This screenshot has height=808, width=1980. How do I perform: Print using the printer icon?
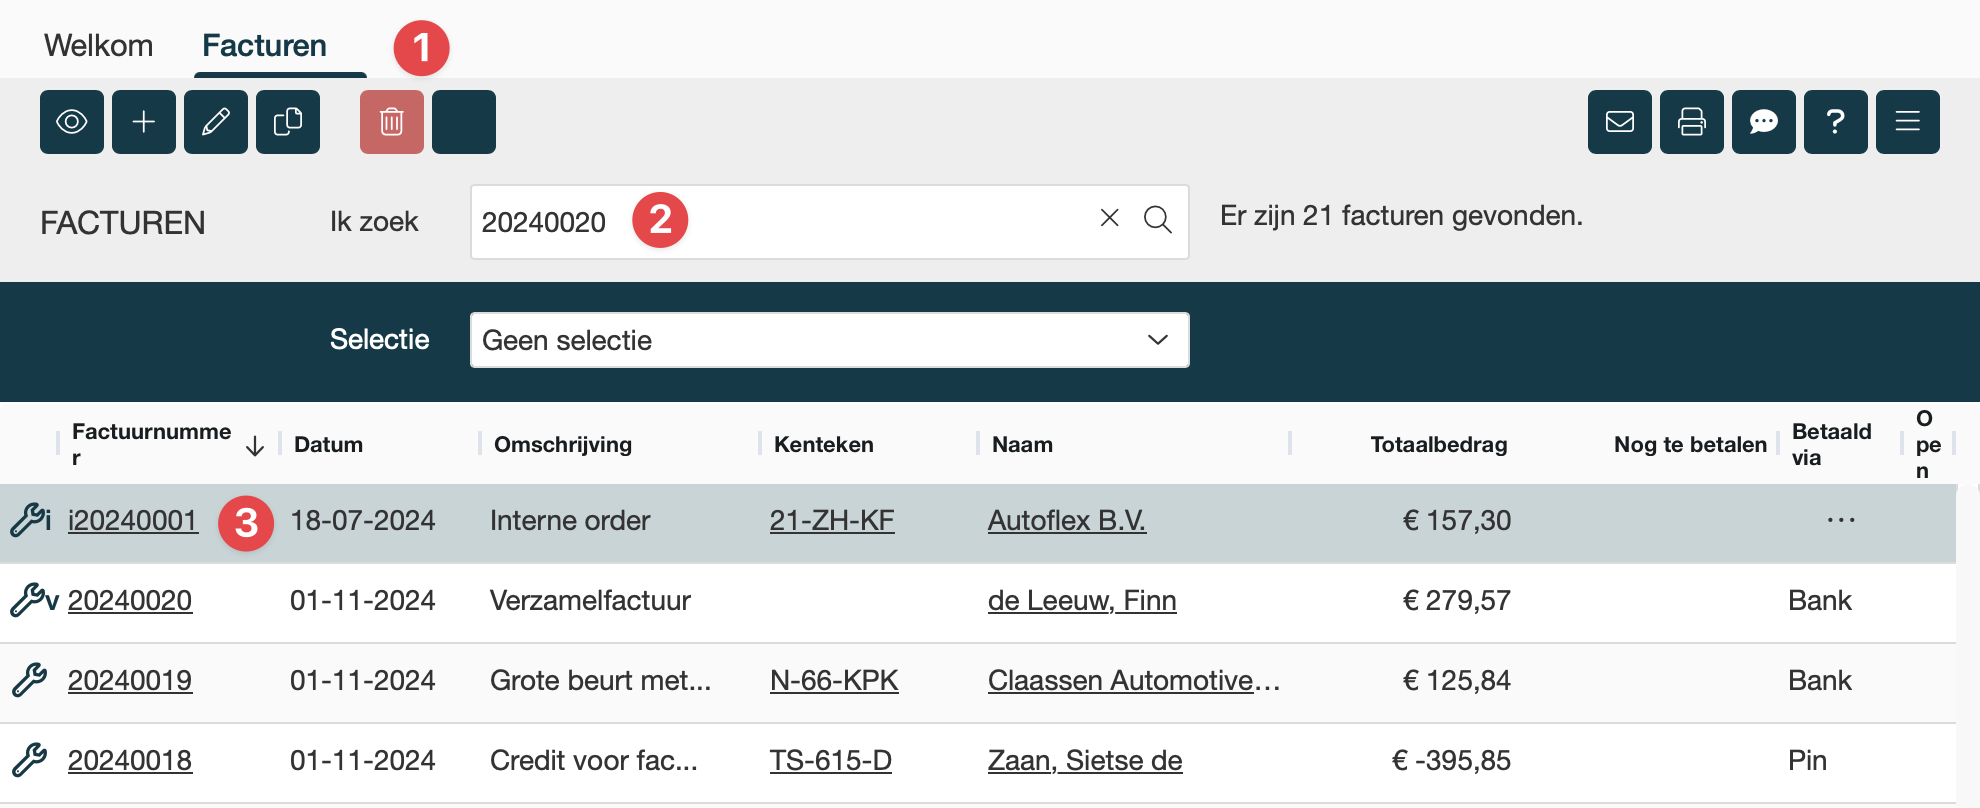[x=1692, y=122]
